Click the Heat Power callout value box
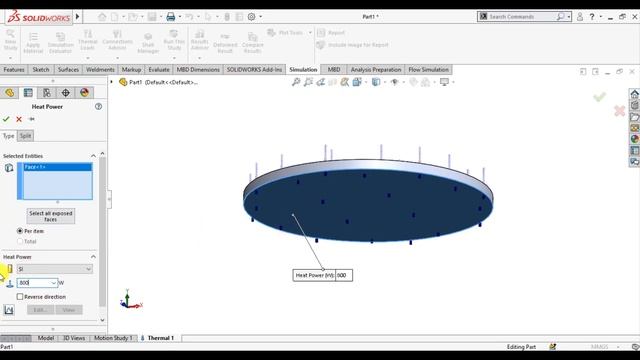 pyautogui.click(x=344, y=276)
